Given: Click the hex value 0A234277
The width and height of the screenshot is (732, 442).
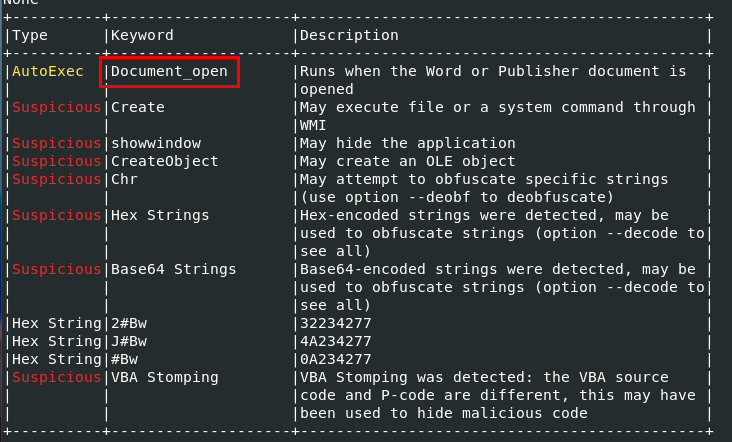Looking at the screenshot, I should pos(336,360).
